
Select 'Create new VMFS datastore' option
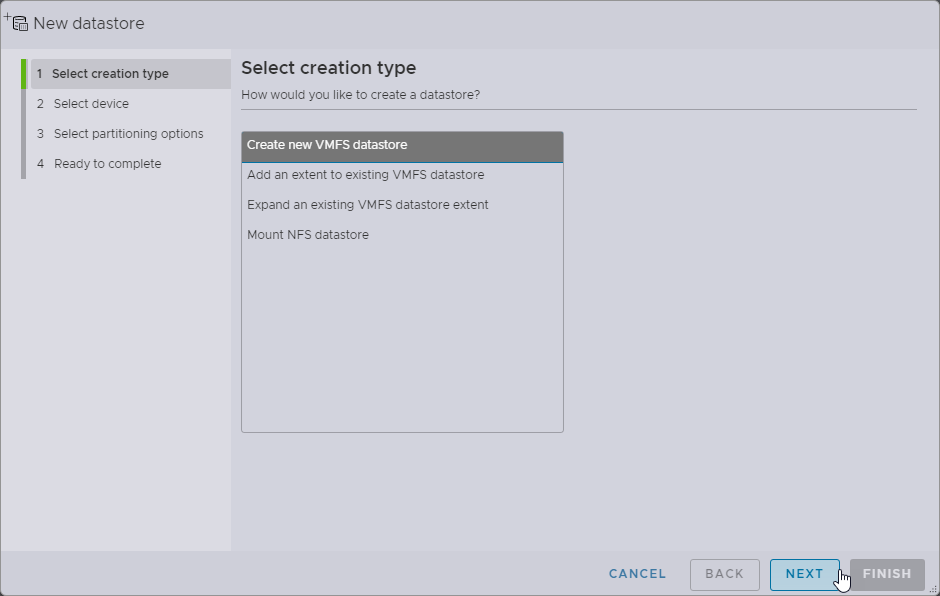point(402,146)
